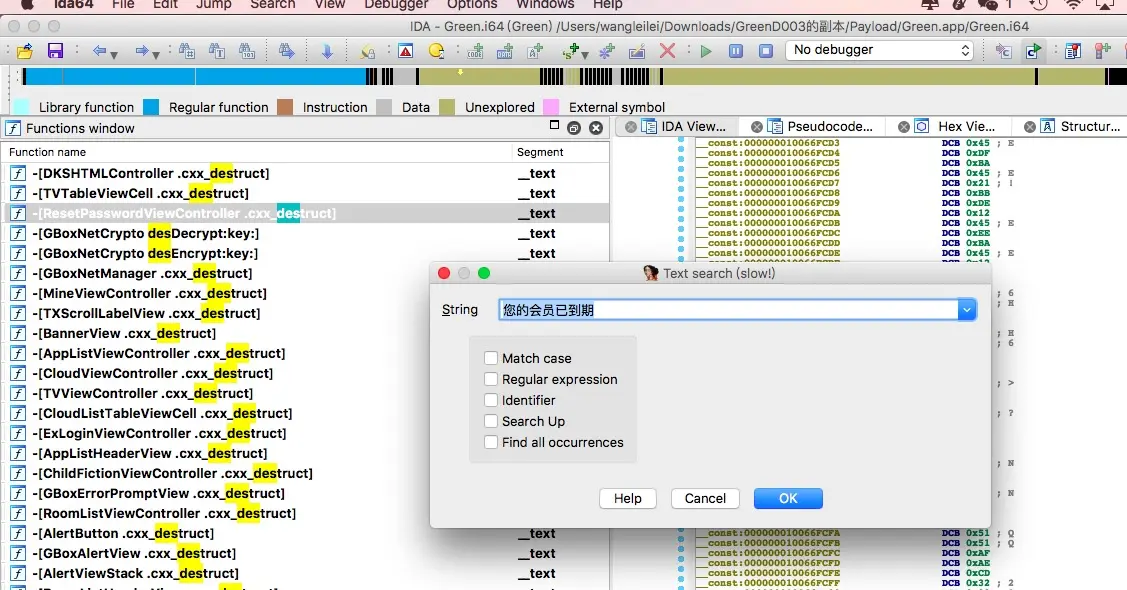Click the yellow circle toolbar icon
Viewport: 1127px width, 590px height.
click(436, 51)
